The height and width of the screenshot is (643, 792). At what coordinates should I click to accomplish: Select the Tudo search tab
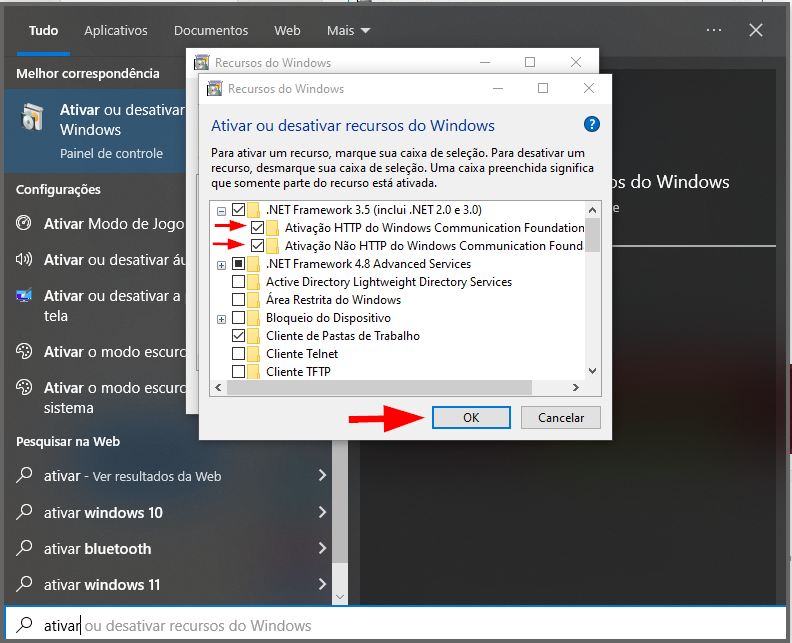(x=43, y=30)
